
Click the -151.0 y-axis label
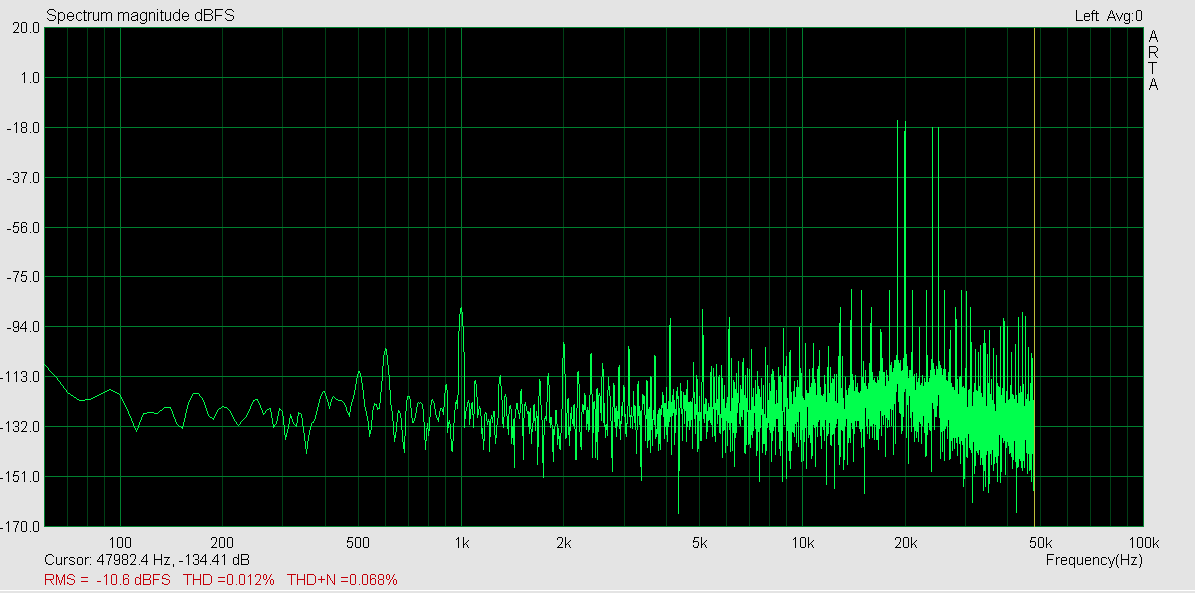point(21,476)
